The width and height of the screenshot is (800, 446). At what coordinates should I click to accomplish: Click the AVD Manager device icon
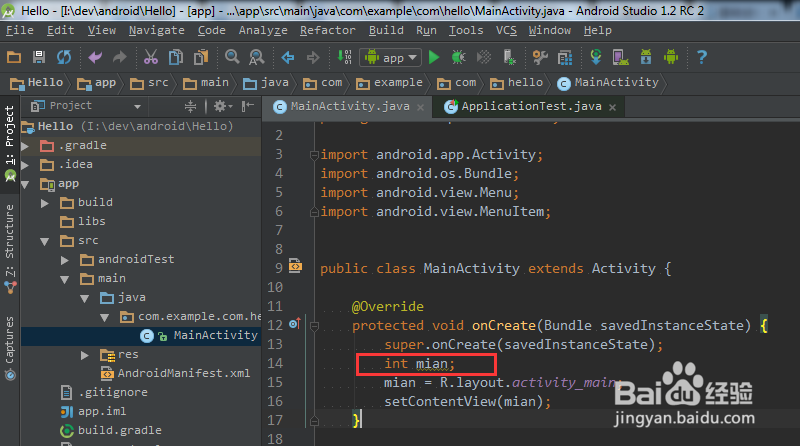pos(620,57)
